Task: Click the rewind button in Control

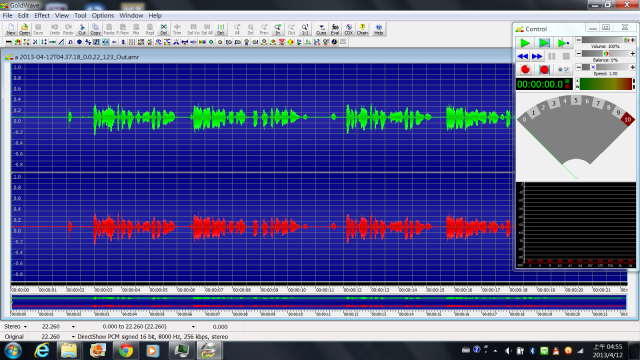Action: [522, 56]
